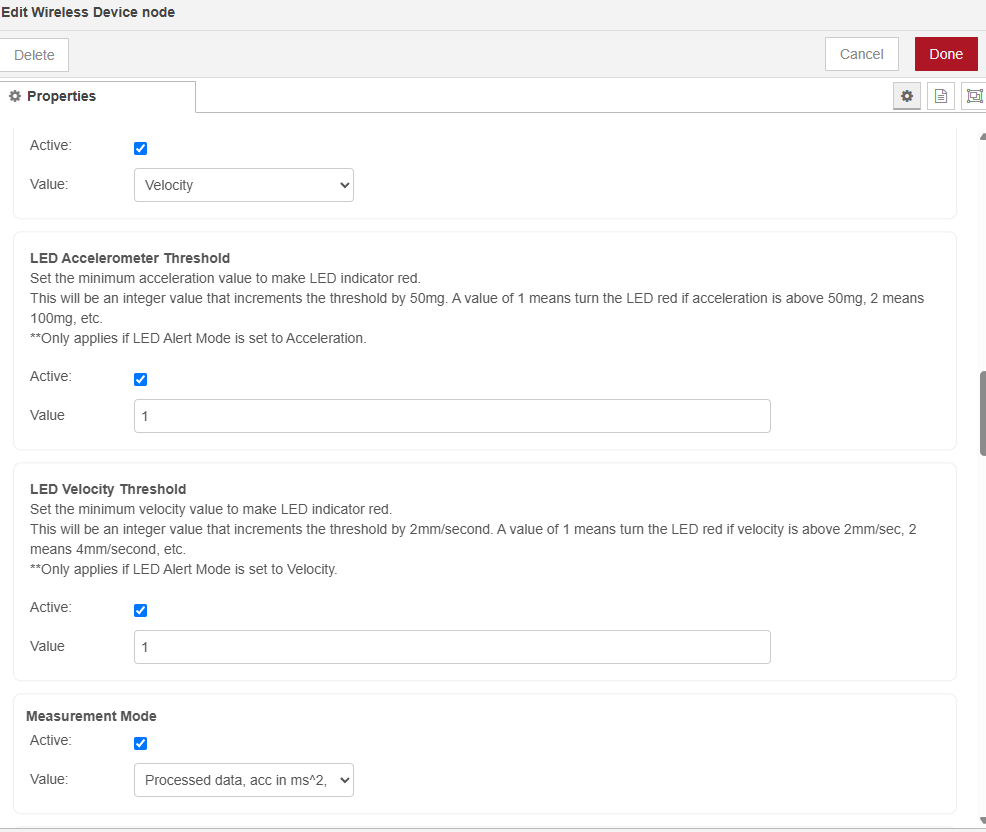Delete the wireless device node
This screenshot has width=986, height=832.
point(34,55)
